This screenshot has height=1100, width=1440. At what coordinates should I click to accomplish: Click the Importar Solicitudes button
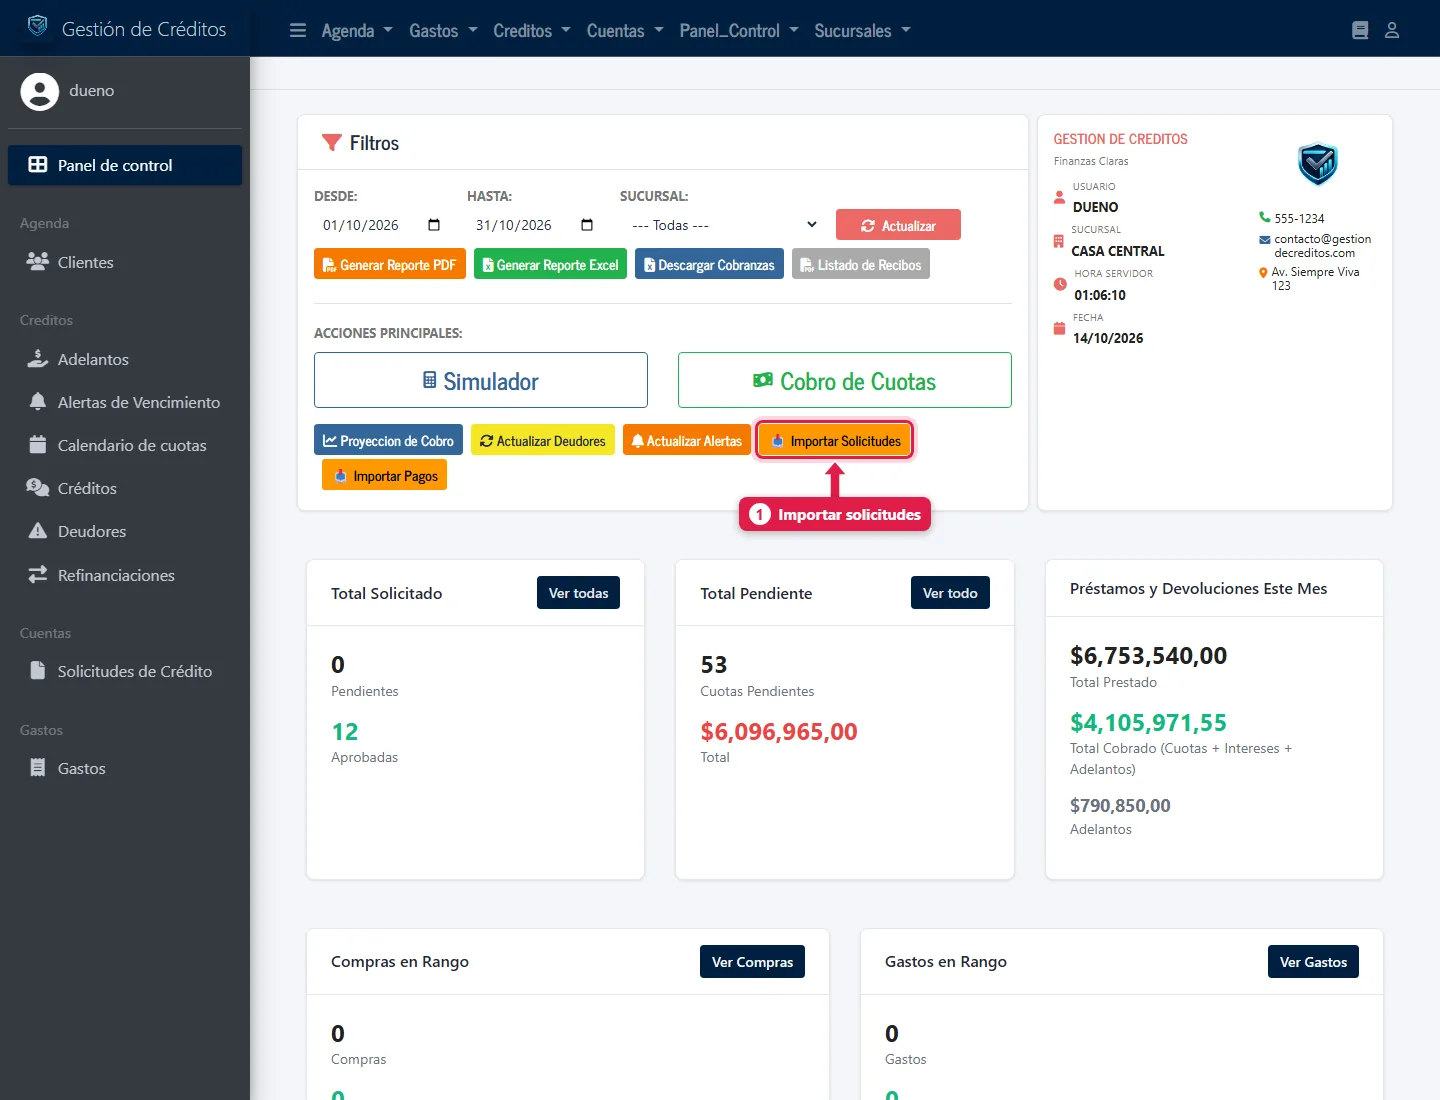[835, 440]
